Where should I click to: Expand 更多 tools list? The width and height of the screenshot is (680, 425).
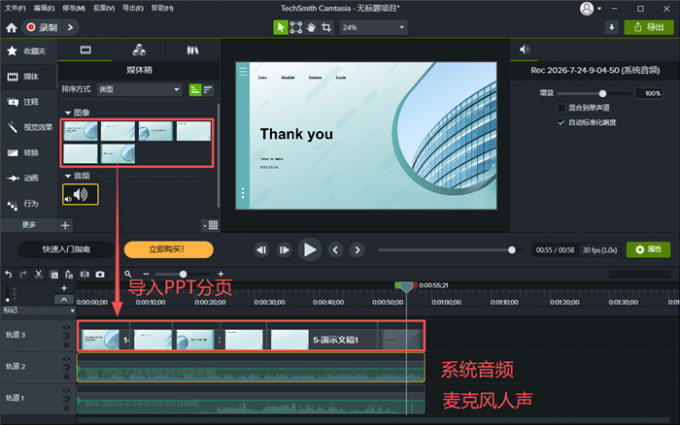tap(29, 225)
